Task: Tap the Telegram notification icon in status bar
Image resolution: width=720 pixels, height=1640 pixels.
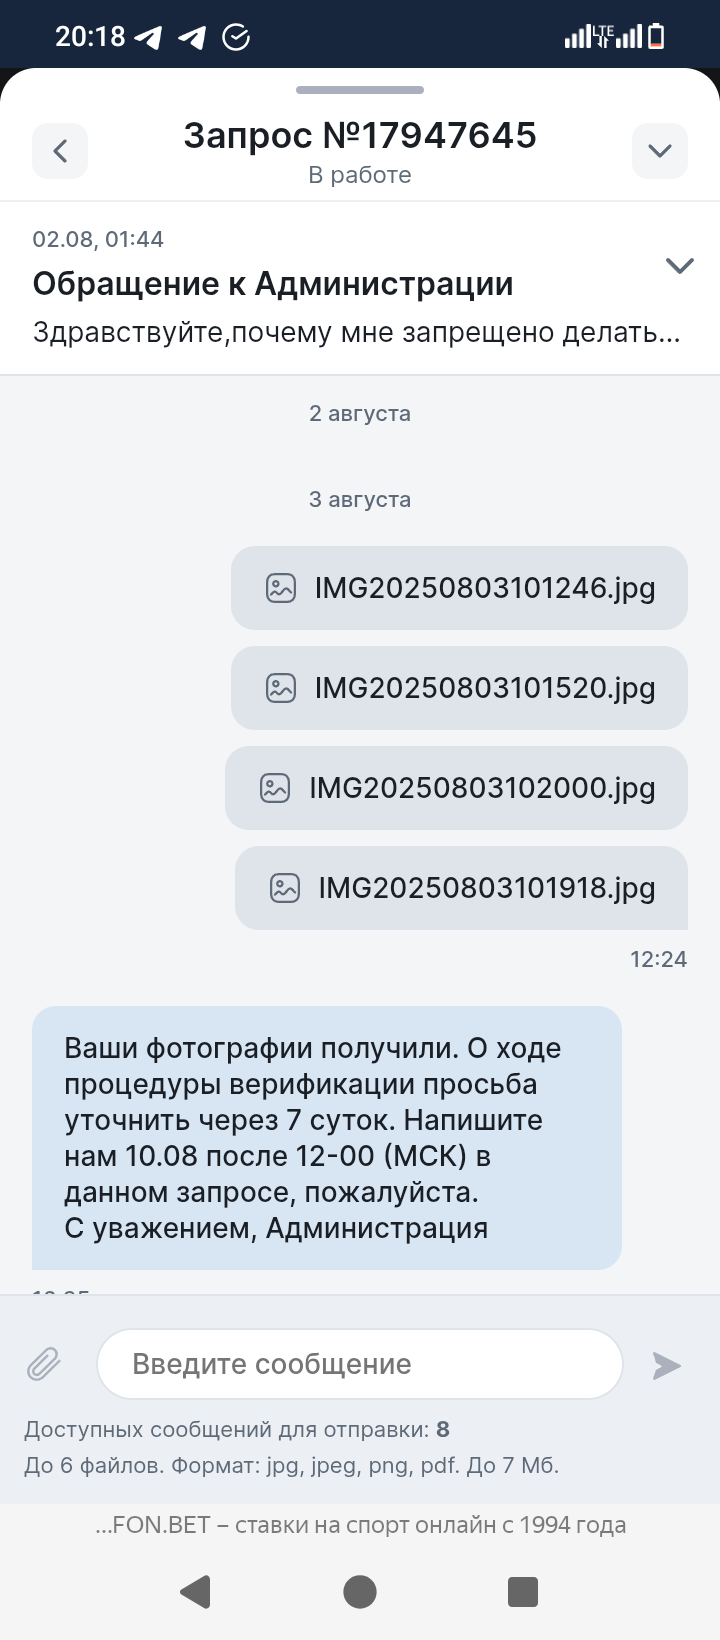Action: coord(148,37)
